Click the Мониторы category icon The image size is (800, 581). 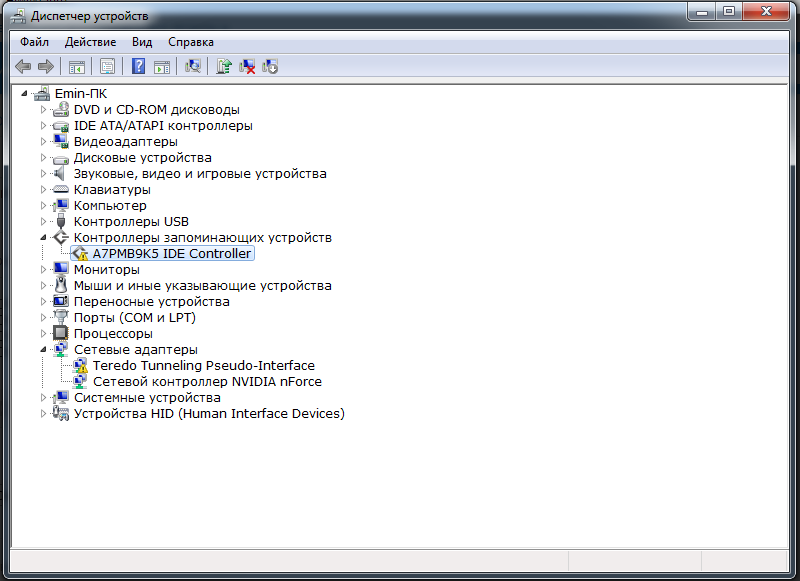pyautogui.click(x=61, y=269)
